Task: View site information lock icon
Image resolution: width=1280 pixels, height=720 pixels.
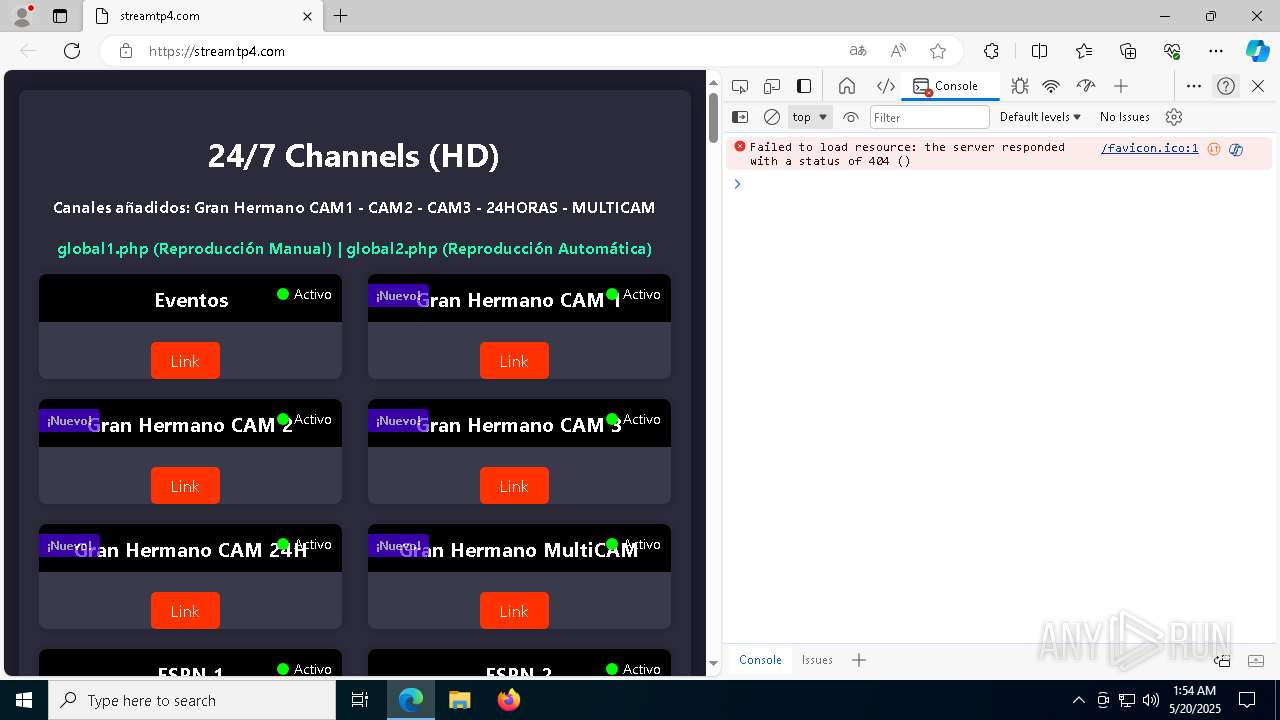Action: (125, 51)
